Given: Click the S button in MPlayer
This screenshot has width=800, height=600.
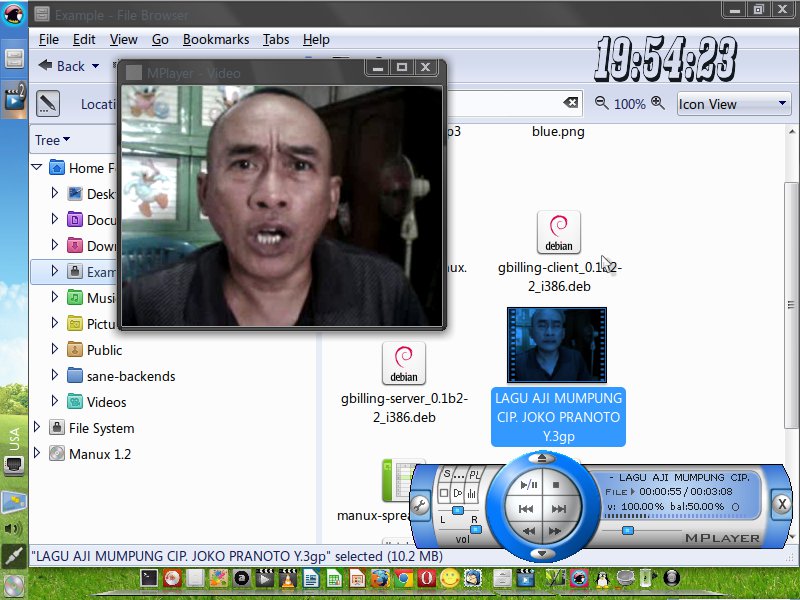Looking at the screenshot, I should pyautogui.click(x=446, y=474).
